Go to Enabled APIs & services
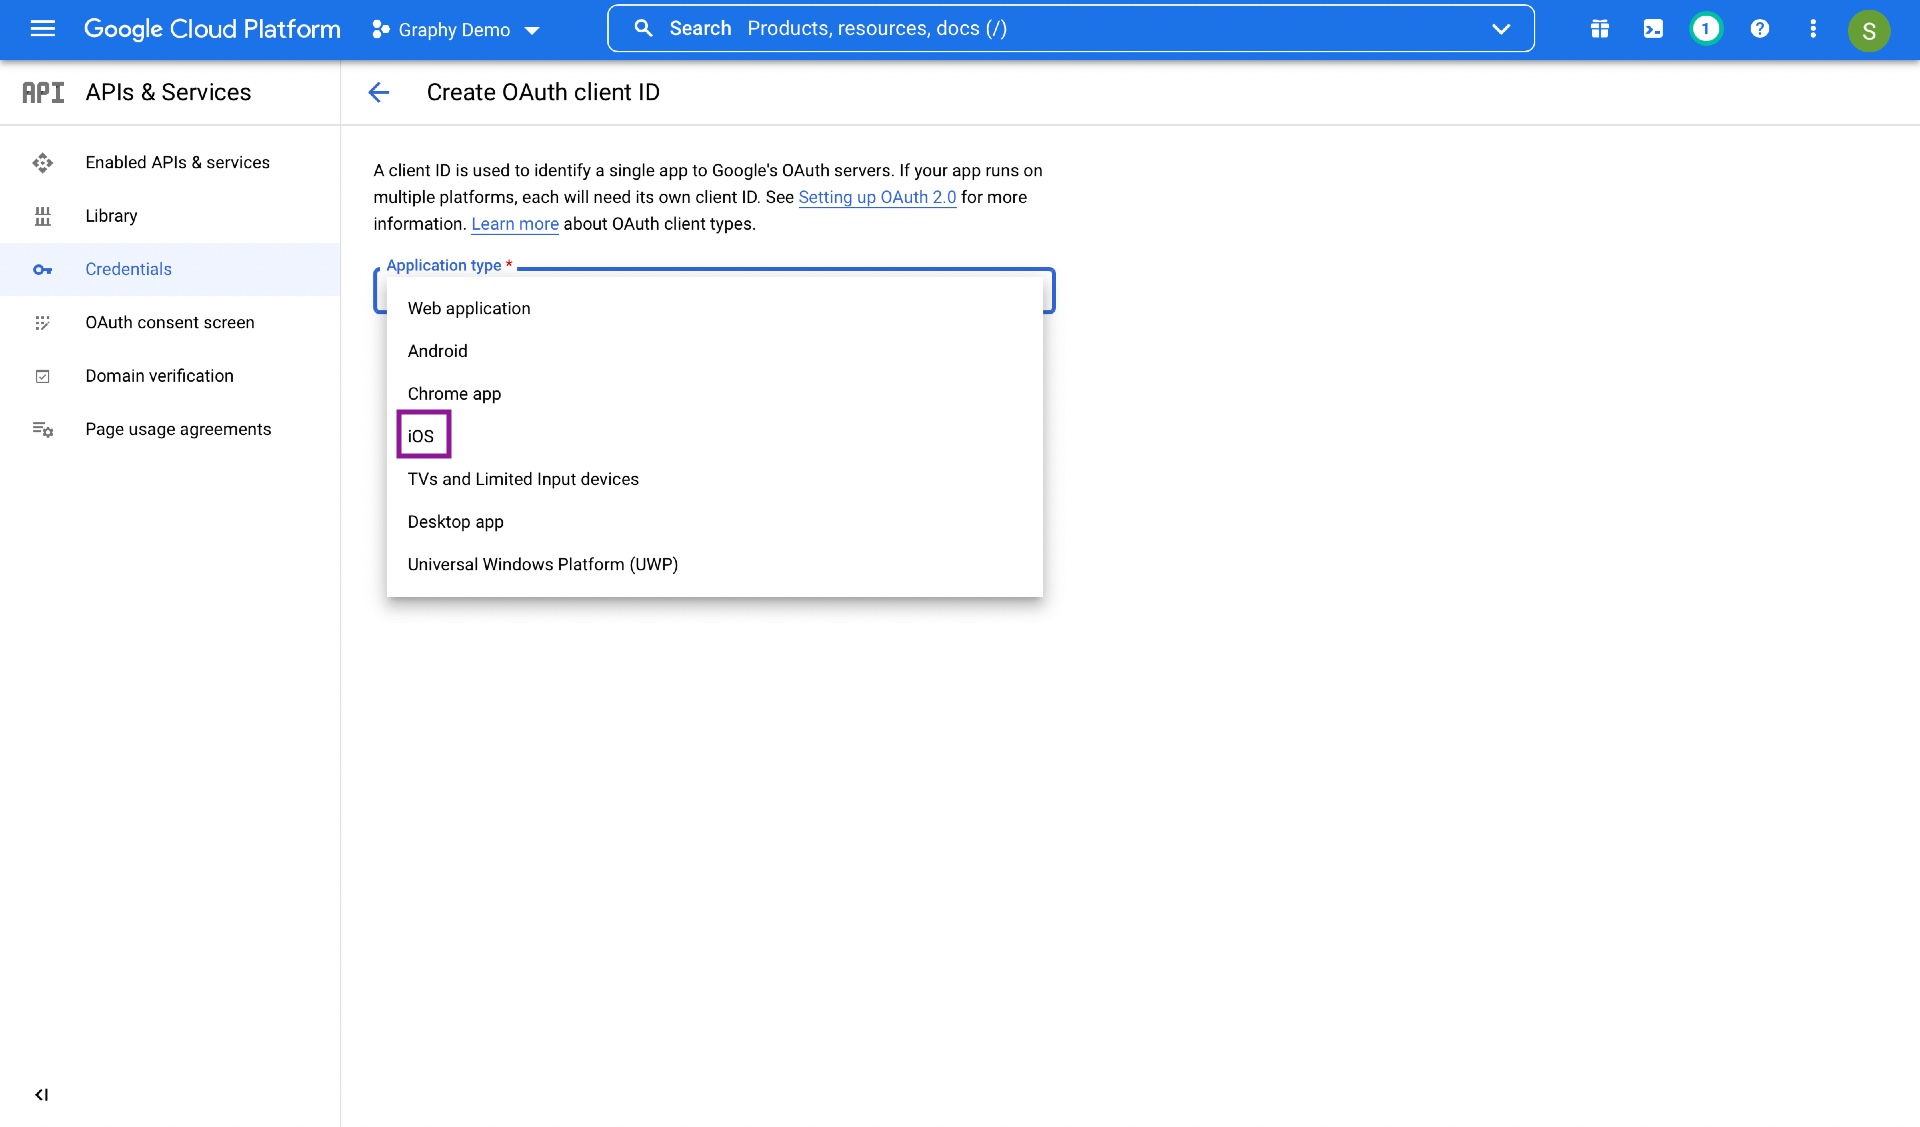 (177, 162)
